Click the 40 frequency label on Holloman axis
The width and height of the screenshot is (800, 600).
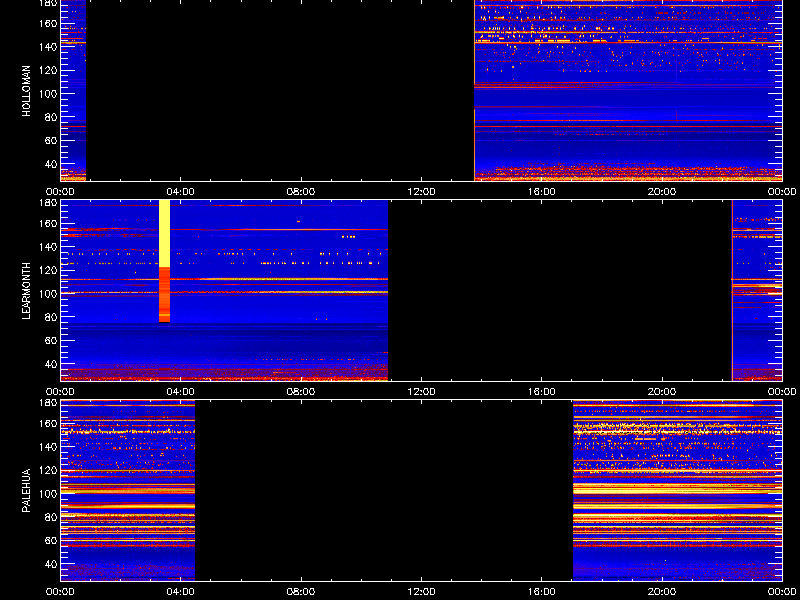[52, 164]
